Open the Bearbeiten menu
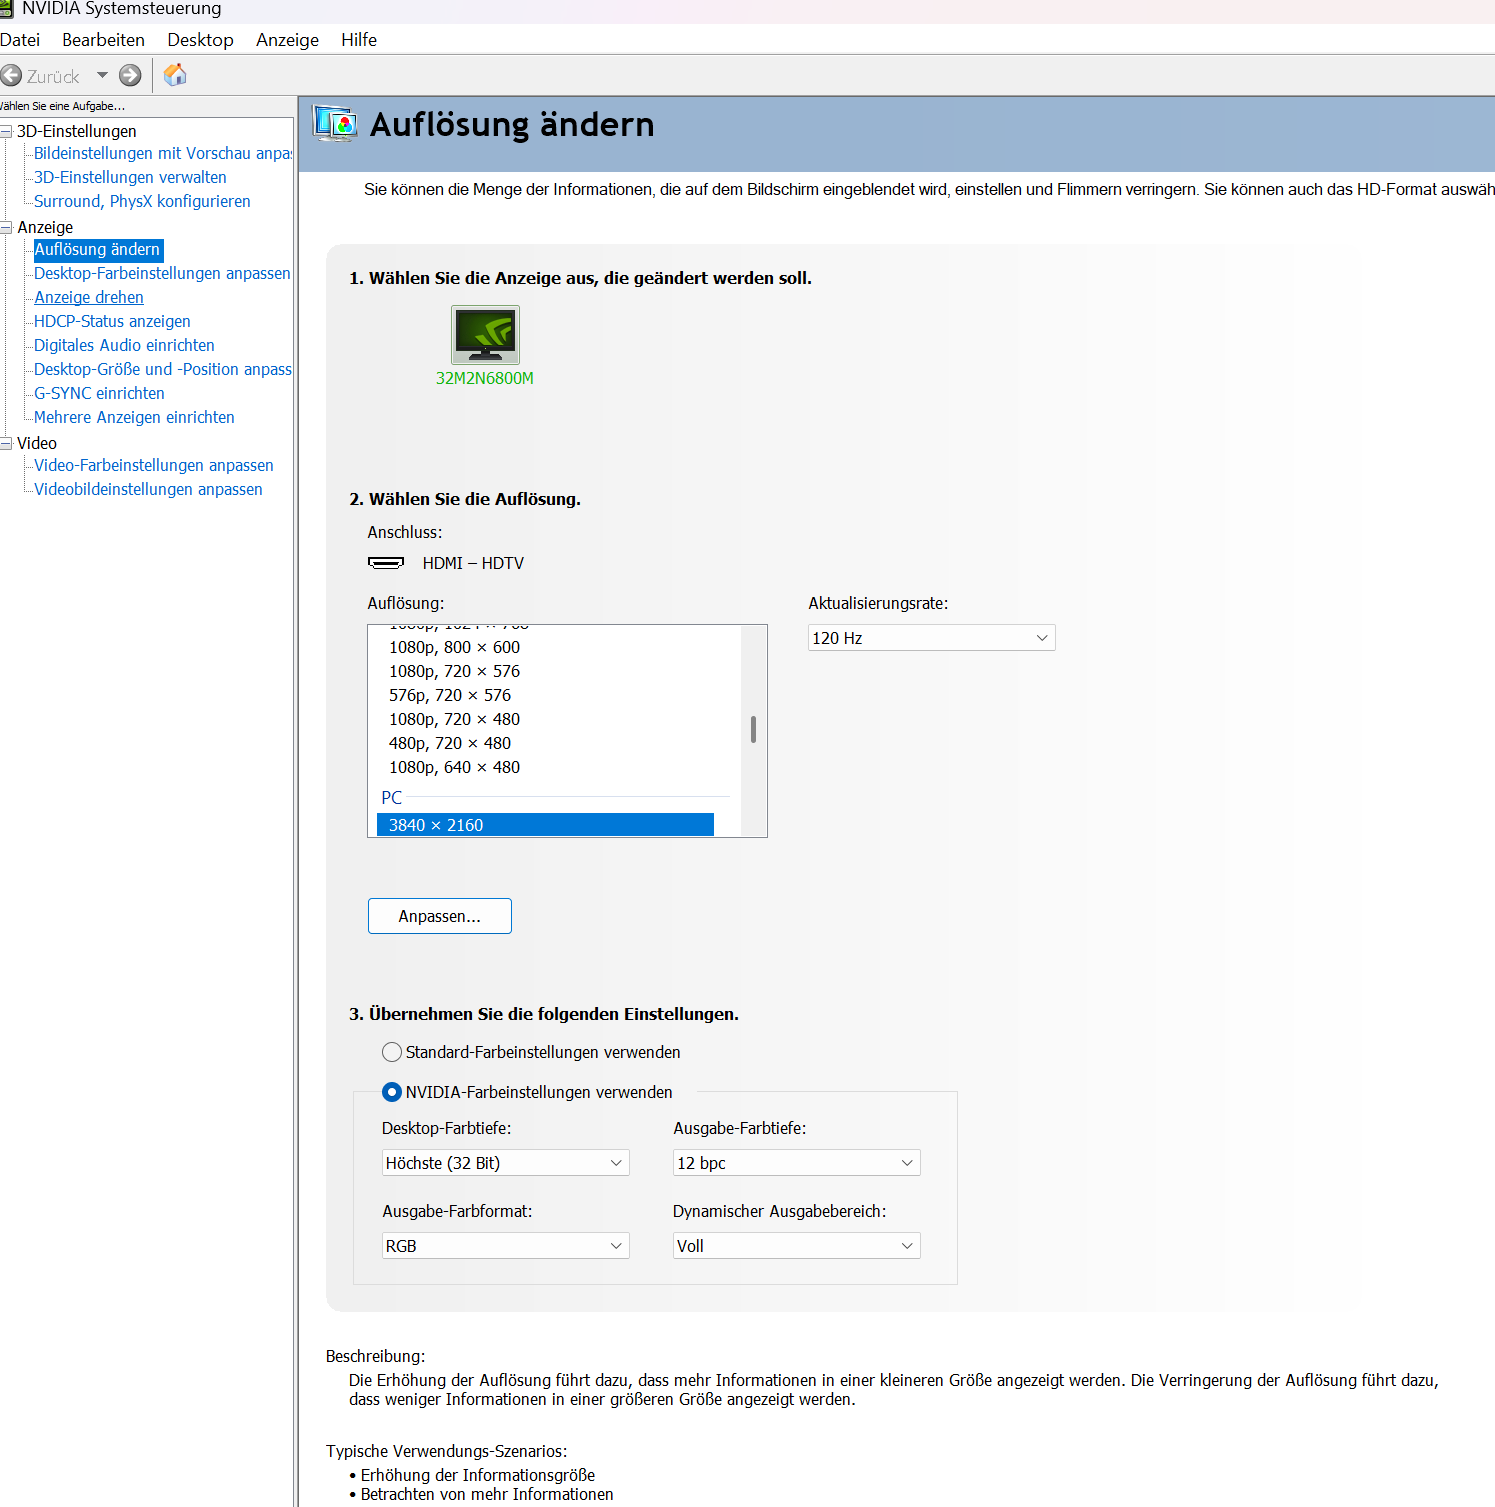1495x1507 pixels. click(103, 40)
